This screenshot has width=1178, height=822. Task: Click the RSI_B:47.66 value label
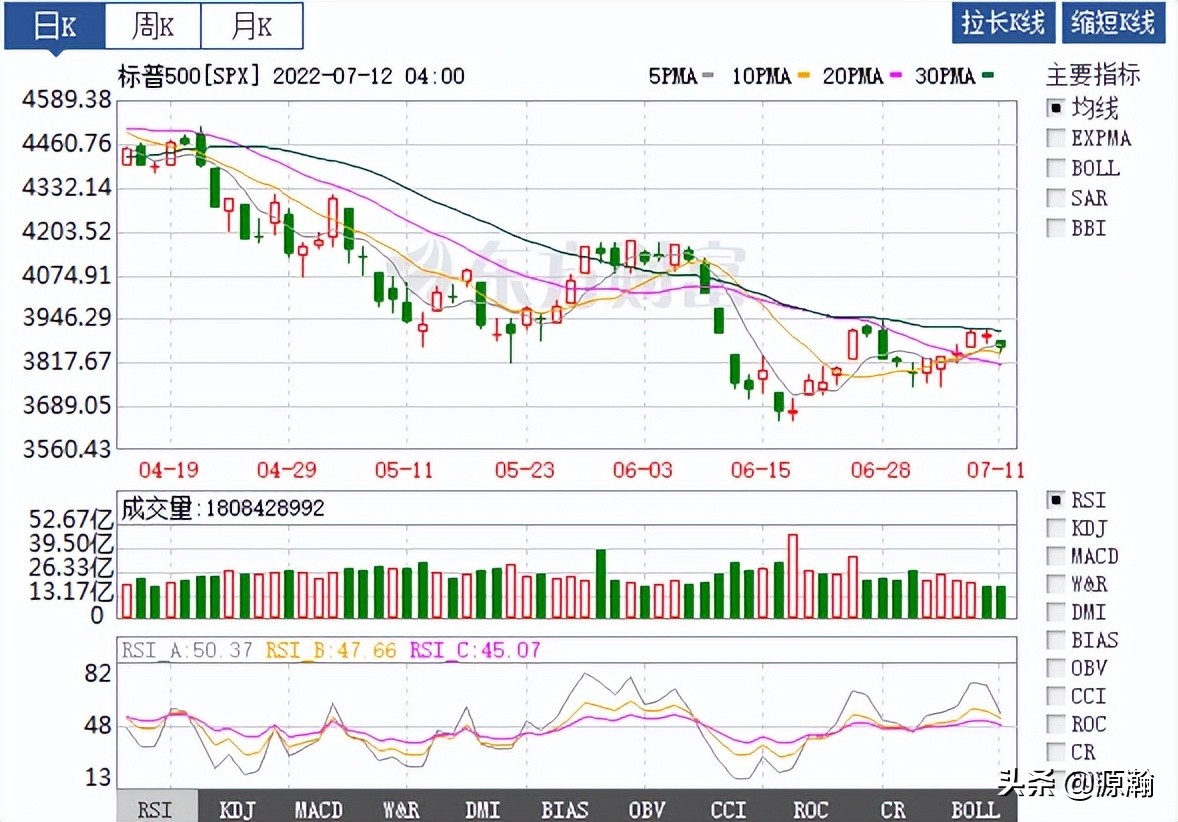pos(331,650)
